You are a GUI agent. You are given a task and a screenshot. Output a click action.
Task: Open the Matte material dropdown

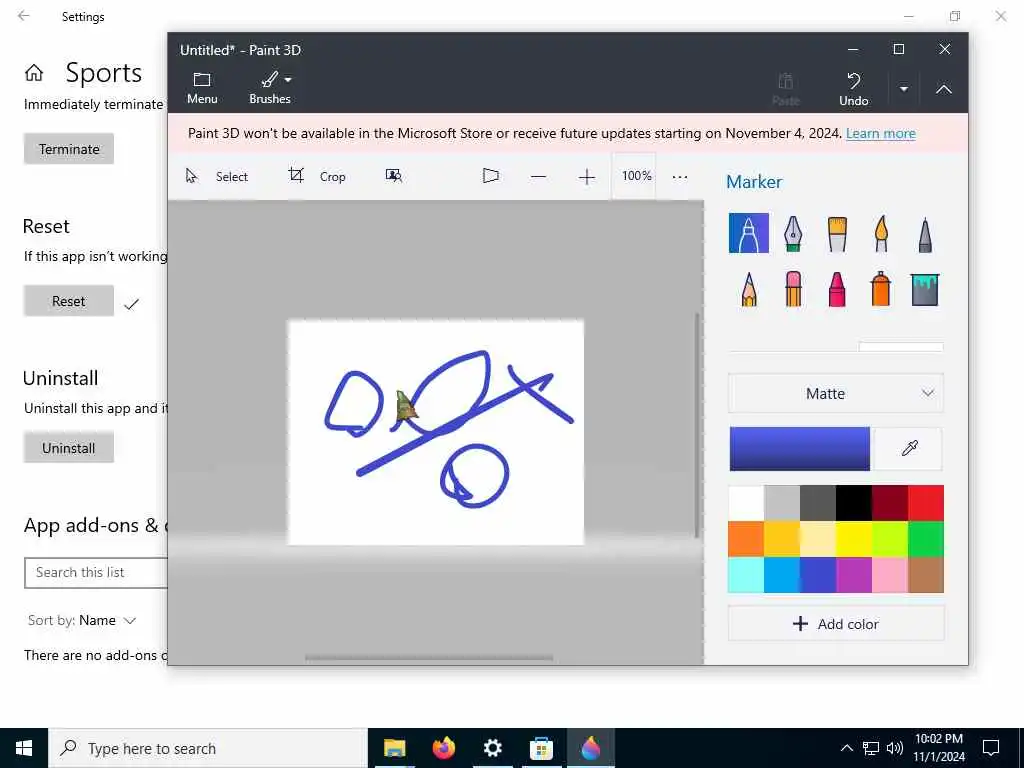[x=835, y=393]
